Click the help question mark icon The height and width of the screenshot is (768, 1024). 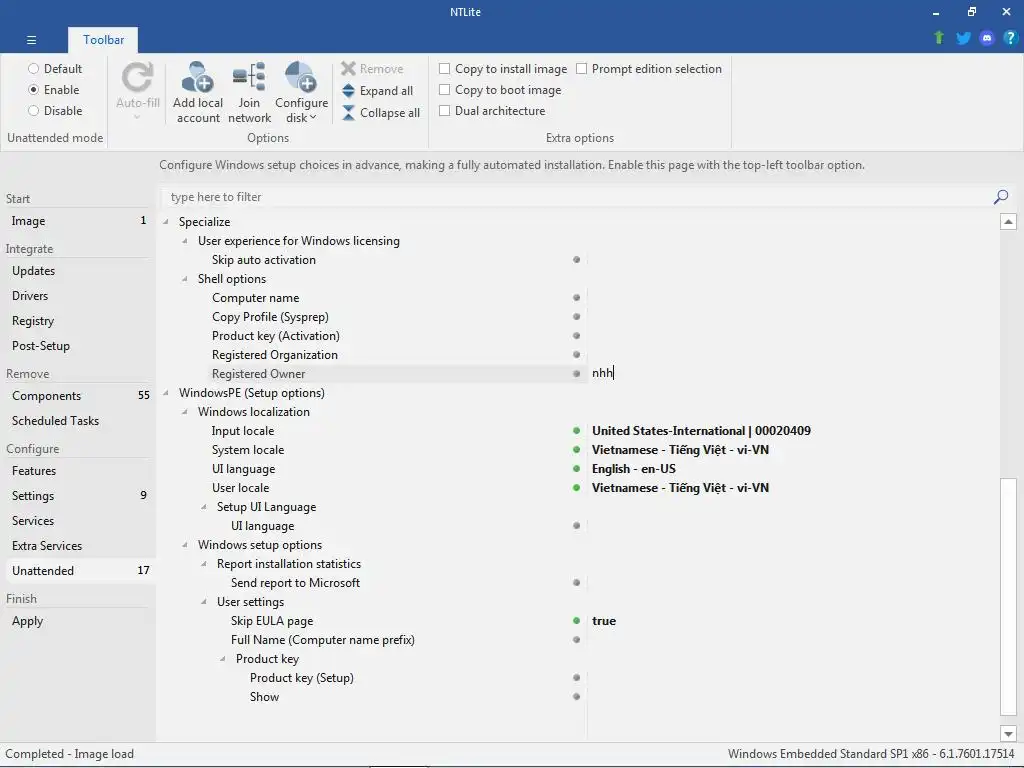tap(1010, 38)
